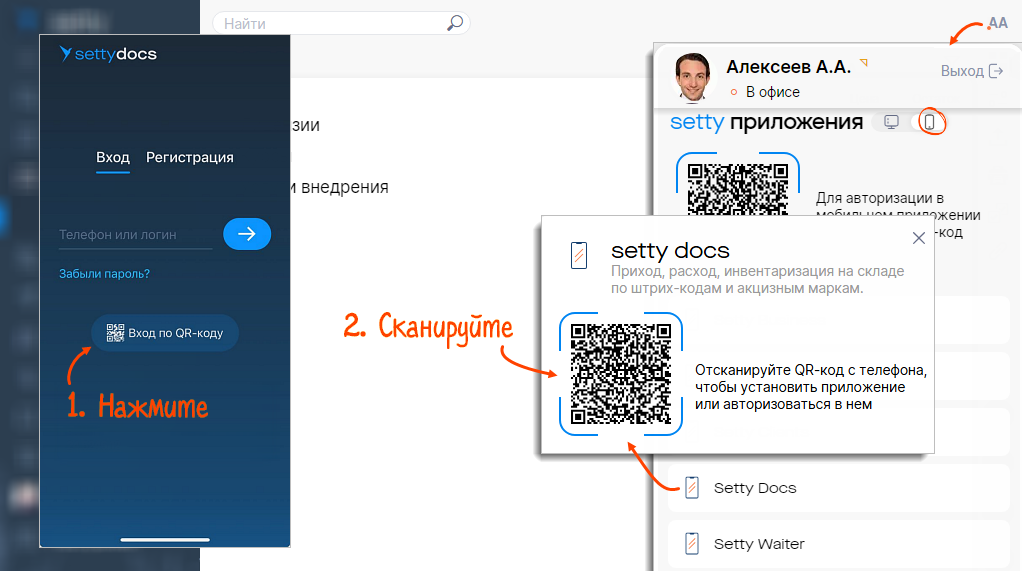Click the Setty Docs row phone icon
The height and width of the screenshot is (571, 1022).
[692, 488]
